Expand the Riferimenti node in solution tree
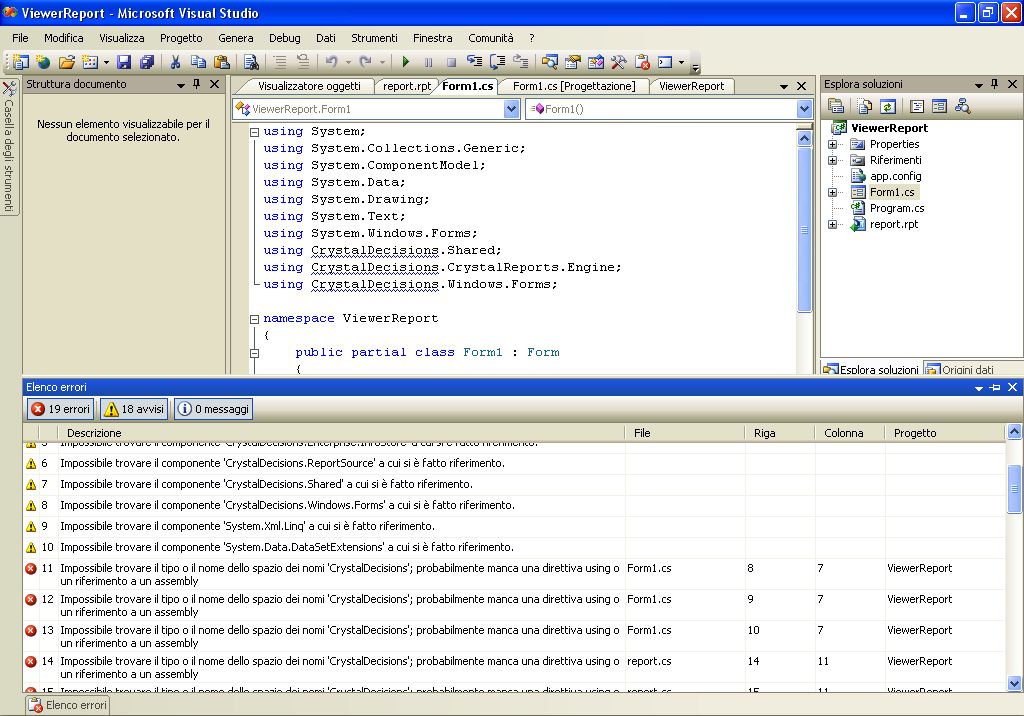Viewport: 1024px width, 716px height. click(833, 160)
